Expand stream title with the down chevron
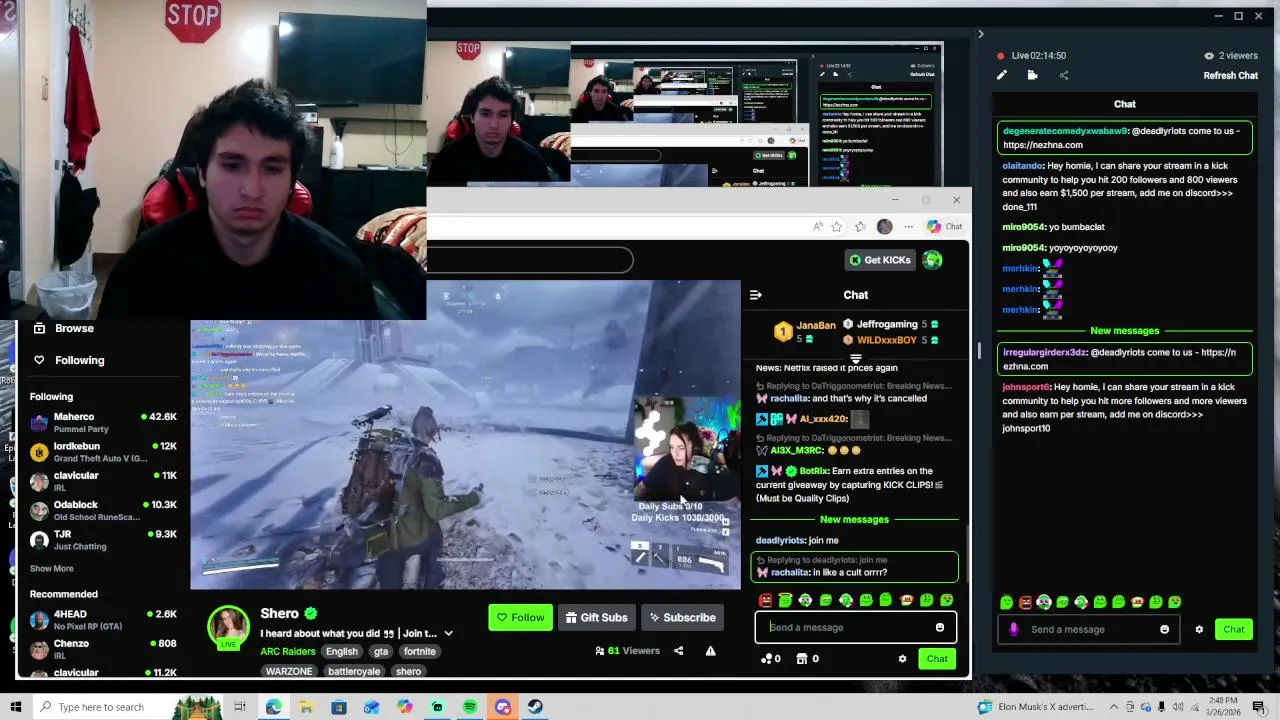Image resolution: width=1280 pixels, height=720 pixels. [x=448, y=633]
